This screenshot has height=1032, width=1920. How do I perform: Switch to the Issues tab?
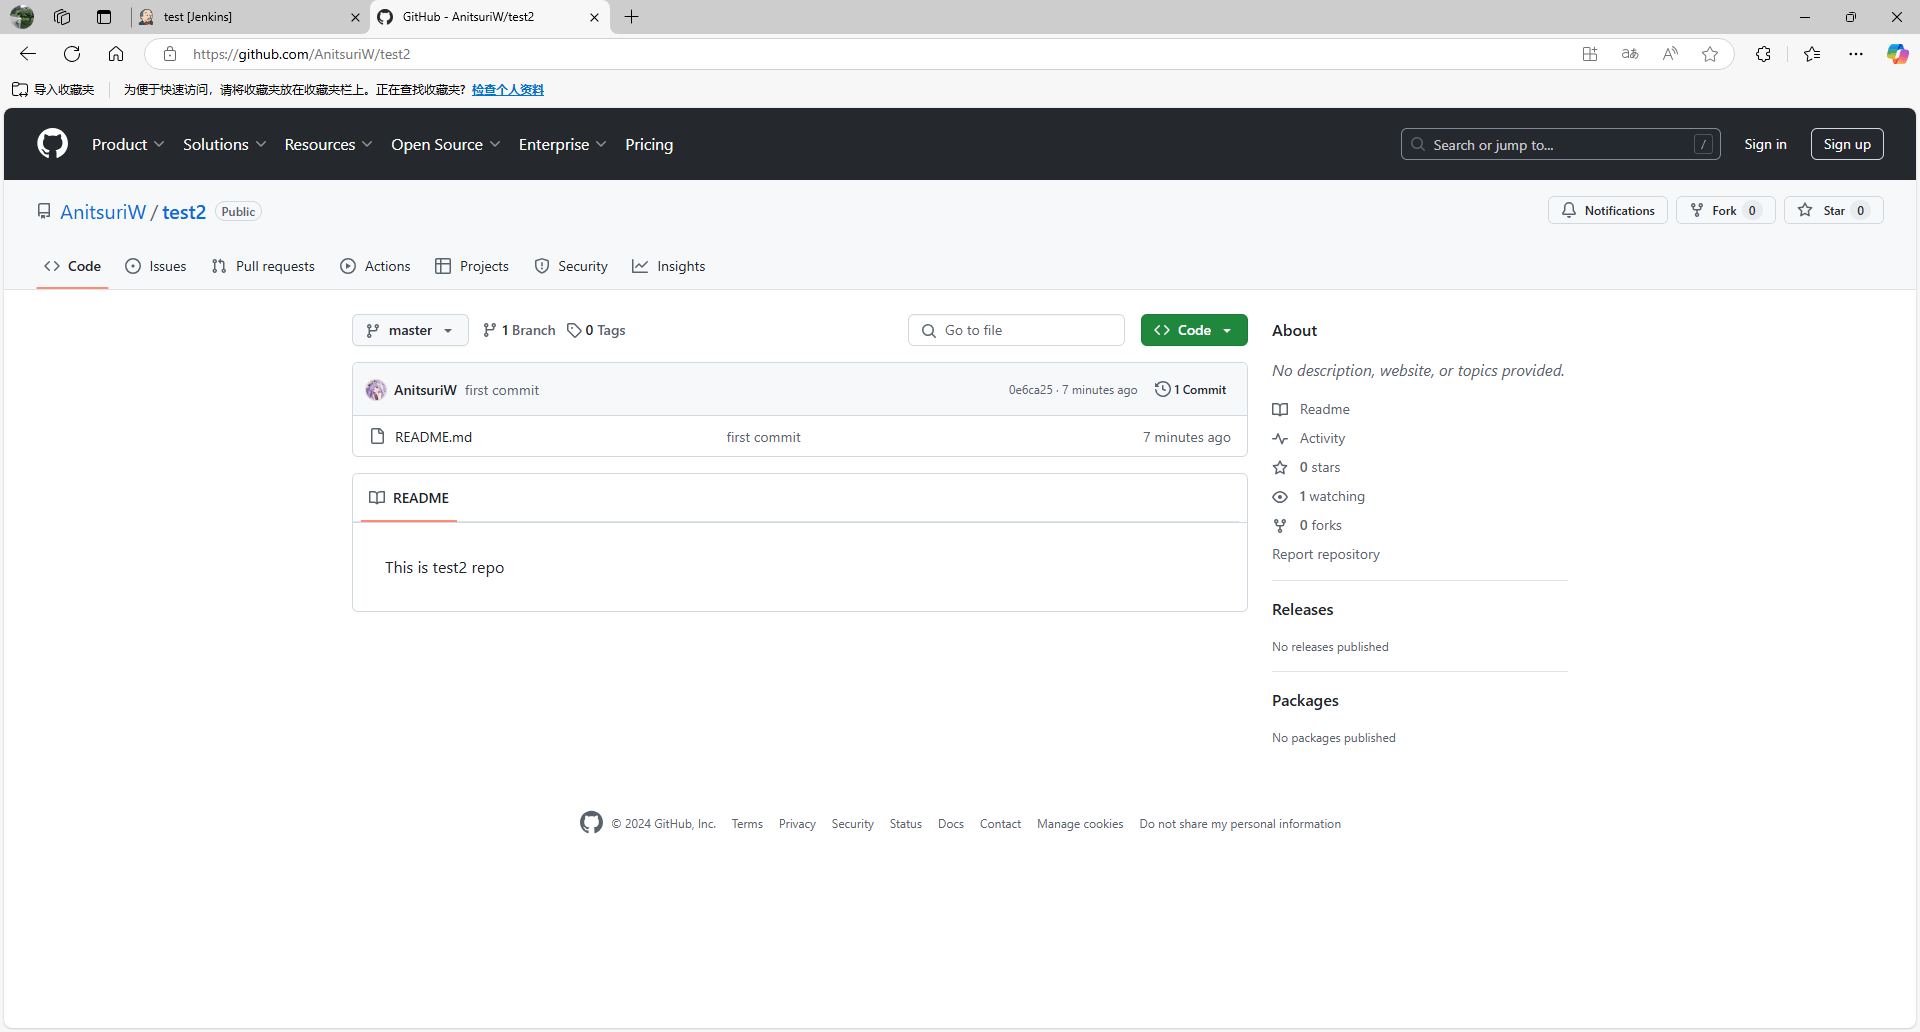point(156,267)
